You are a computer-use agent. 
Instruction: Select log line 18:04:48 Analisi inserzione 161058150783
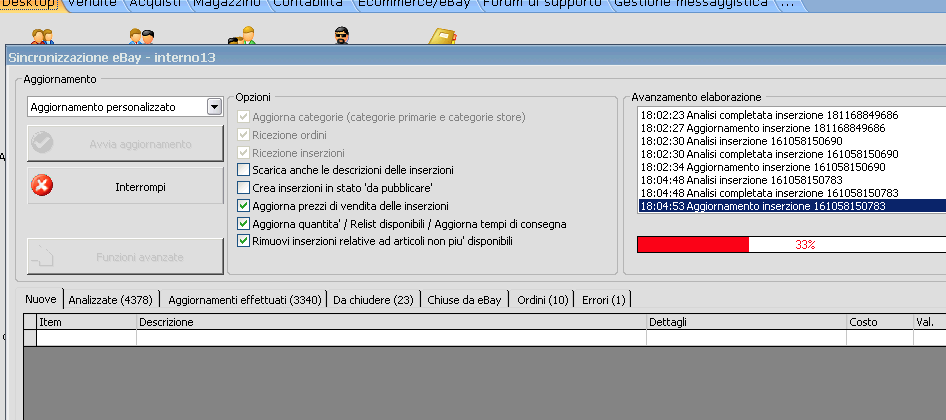(792, 180)
